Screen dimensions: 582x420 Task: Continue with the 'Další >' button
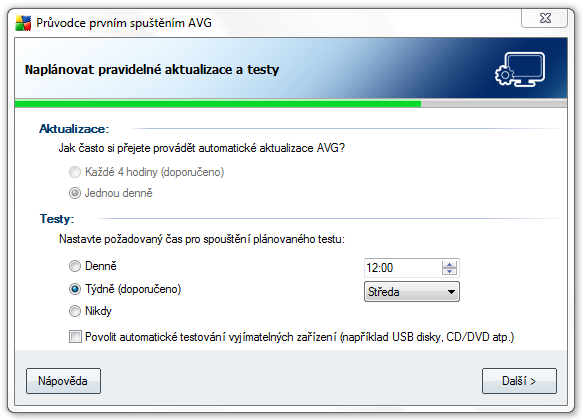pos(519,381)
